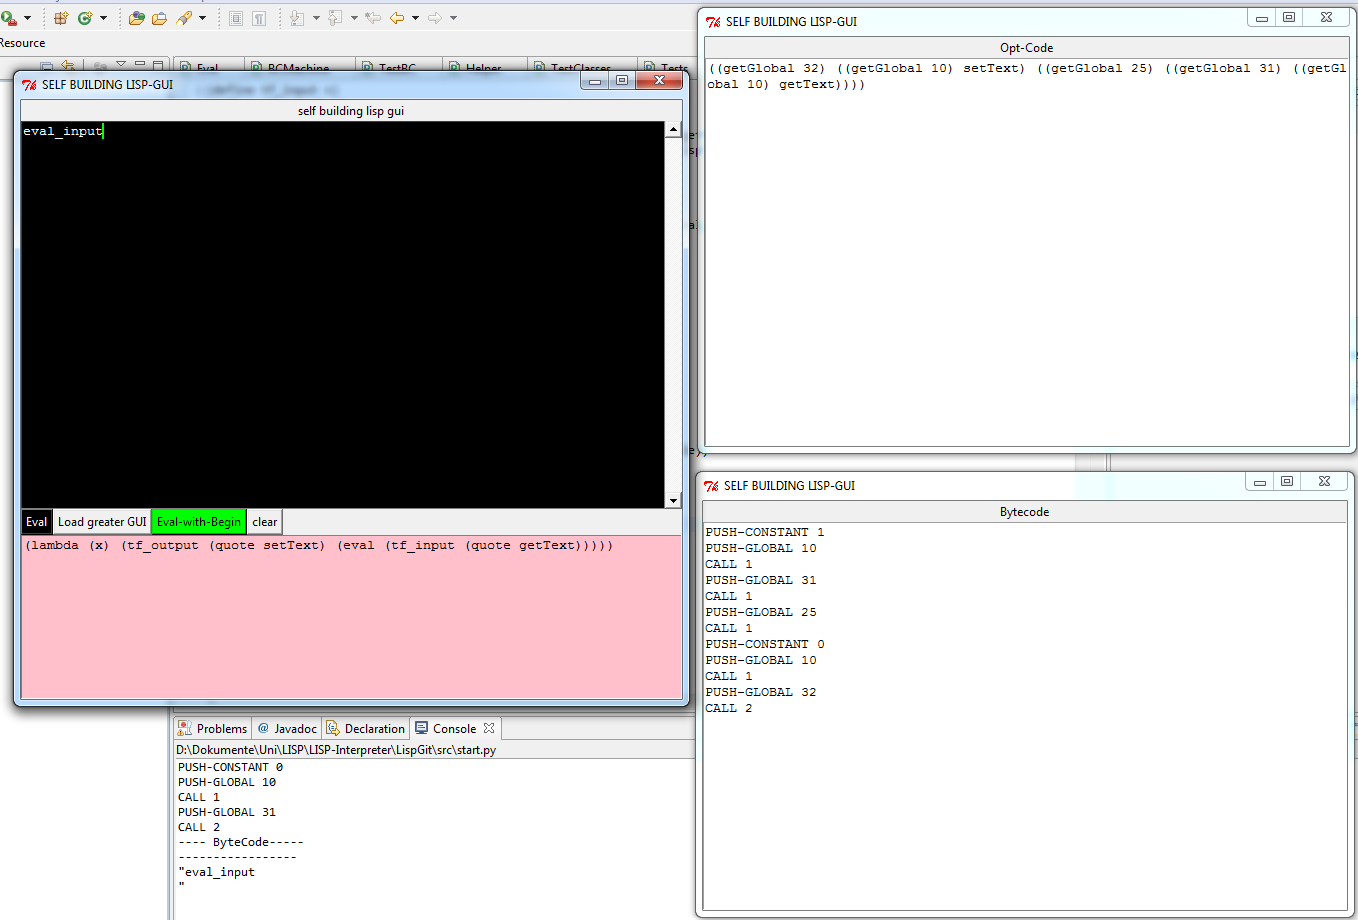Viewport: 1358px width, 920px height.
Task: Click the start.py path in Console view
Action: tap(336, 750)
